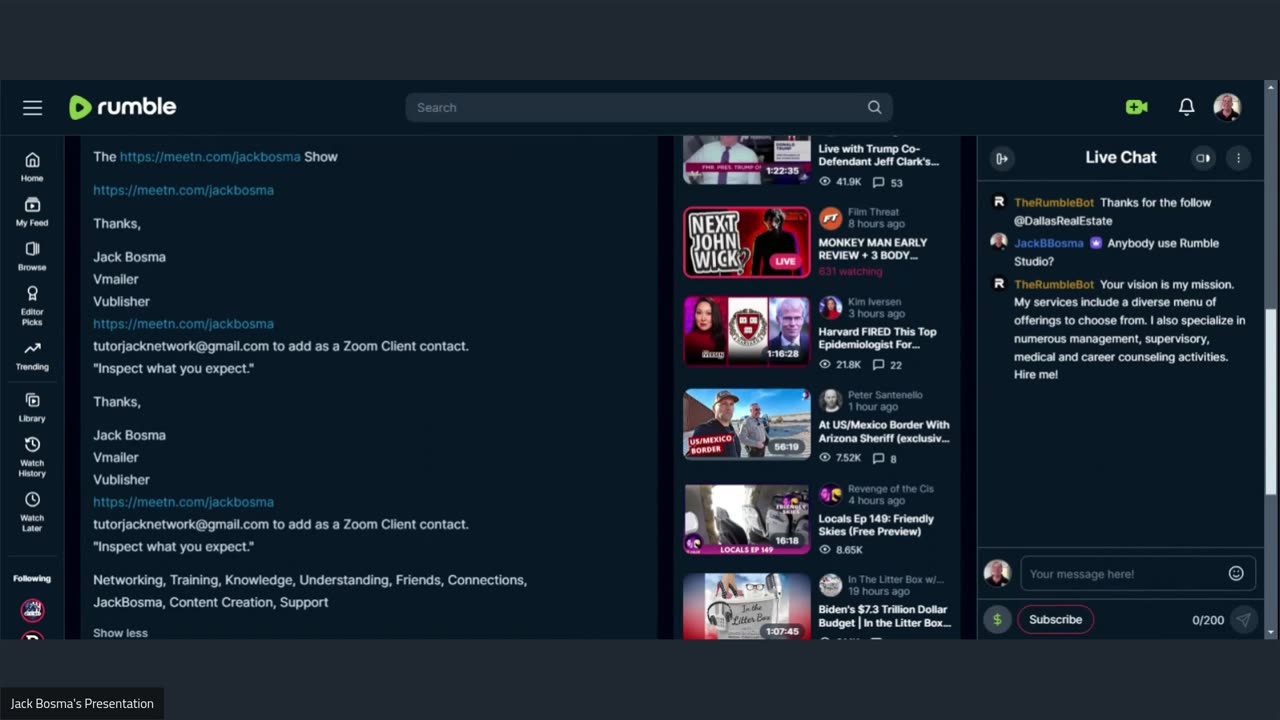
Task: Collapse description with Show less
Action: coord(120,633)
